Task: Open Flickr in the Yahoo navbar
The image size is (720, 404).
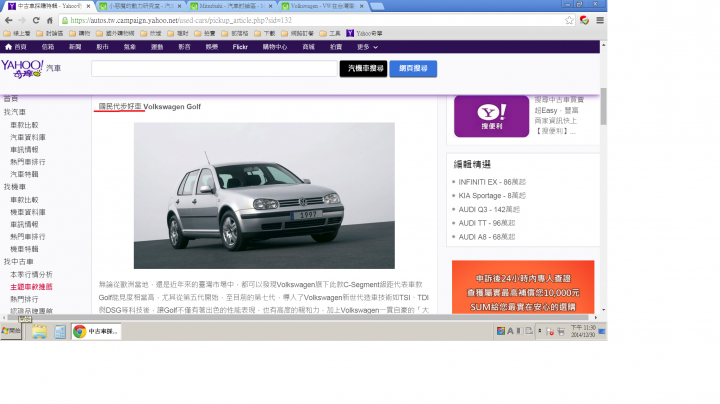Action: point(240,47)
